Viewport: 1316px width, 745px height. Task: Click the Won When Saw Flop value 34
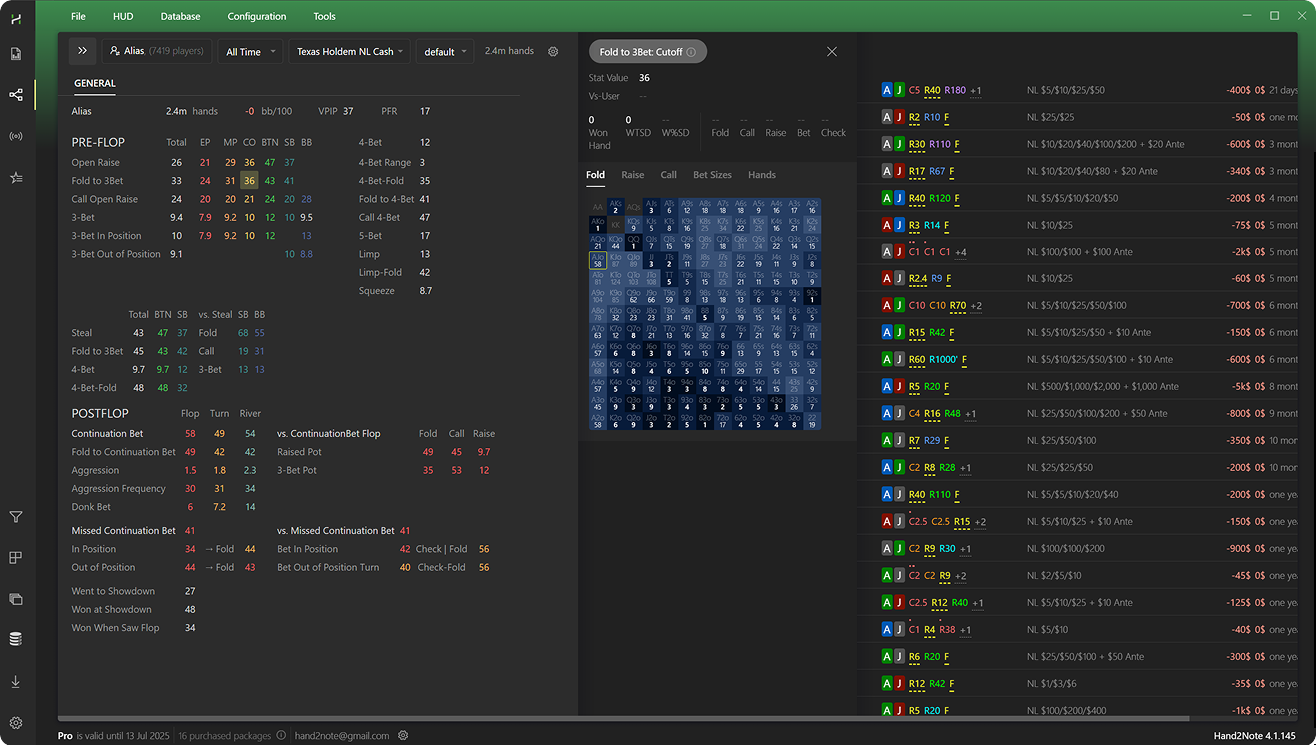[x=190, y=628]
